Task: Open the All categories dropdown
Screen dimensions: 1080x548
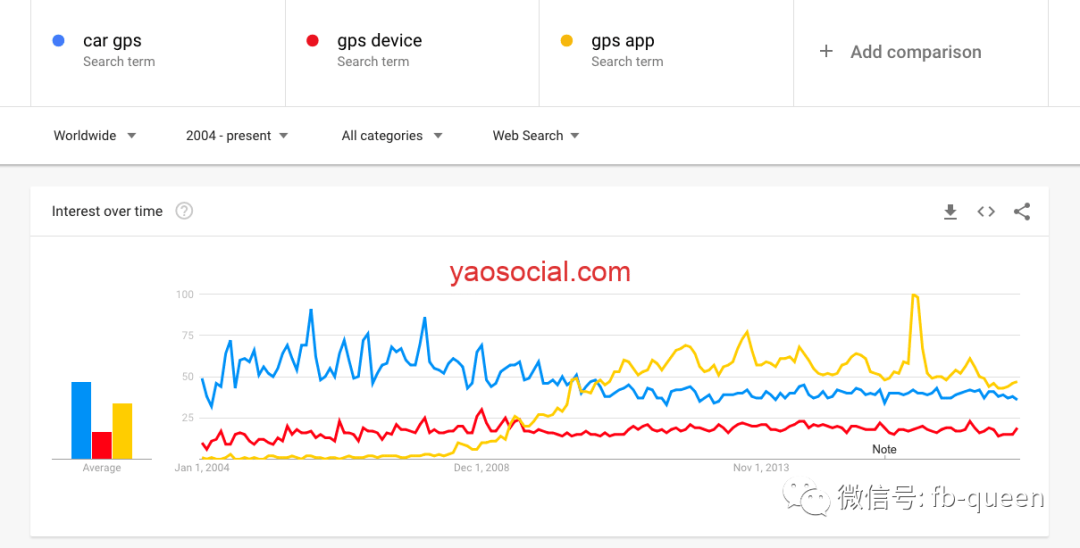Action: click(392, 136)
